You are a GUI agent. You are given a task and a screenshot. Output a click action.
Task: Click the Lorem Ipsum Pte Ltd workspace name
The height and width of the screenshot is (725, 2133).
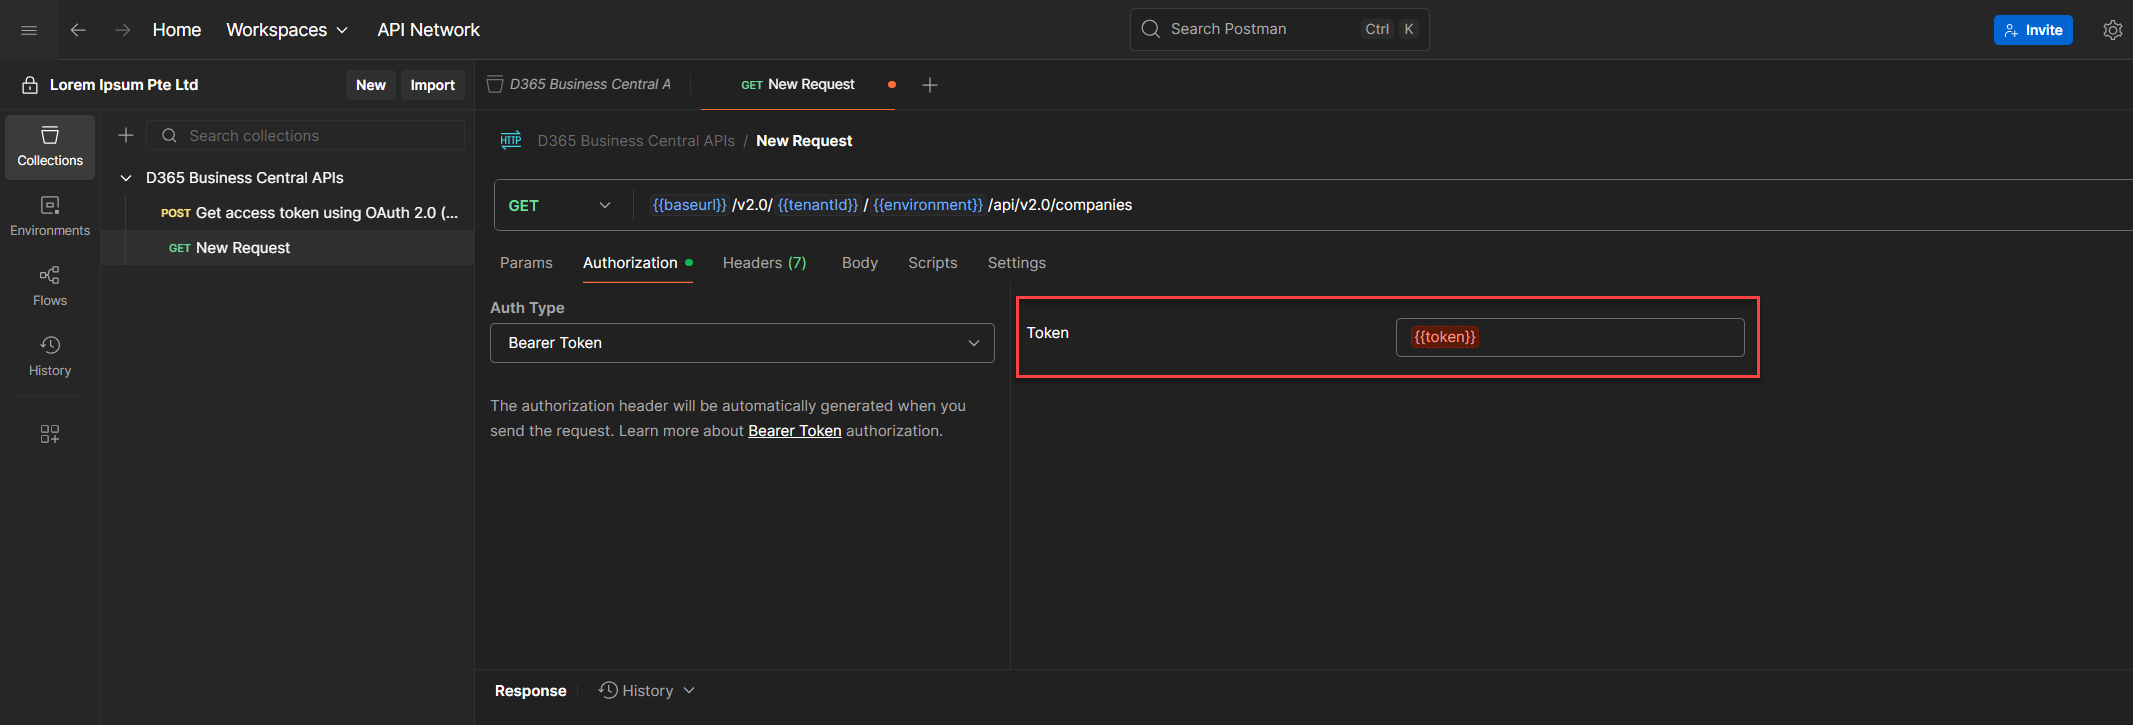pos(124,85)
